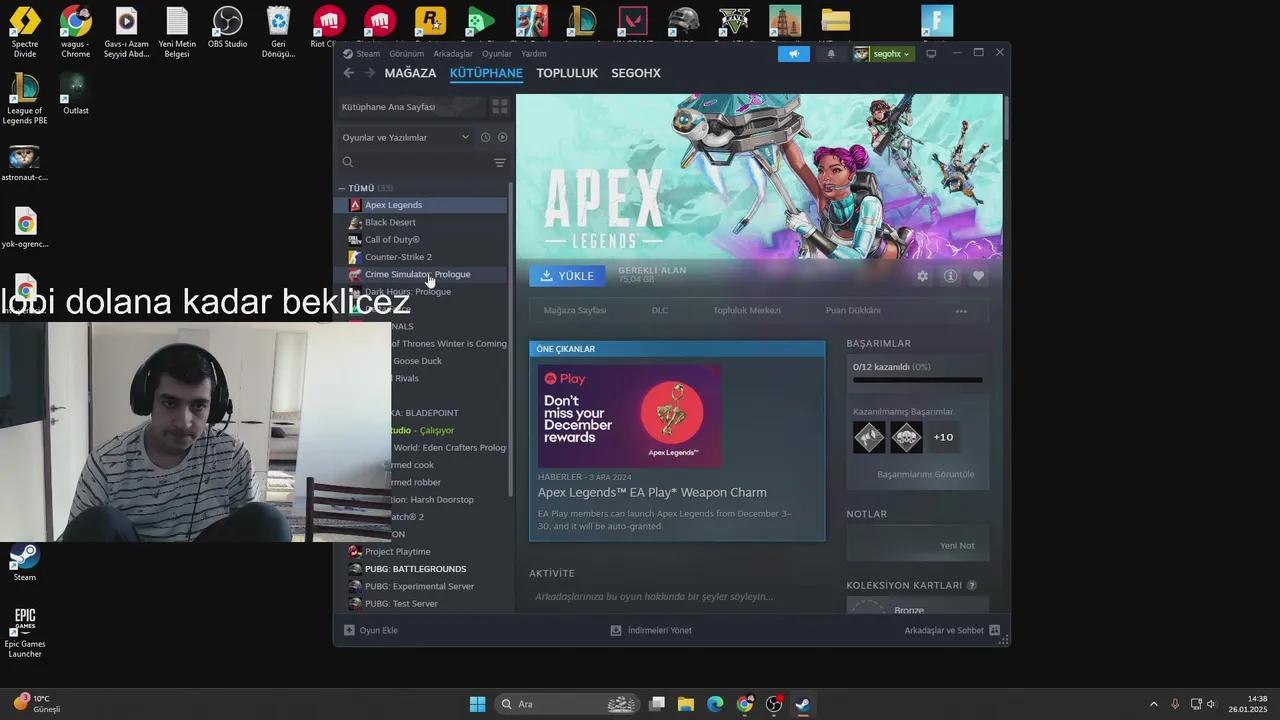The width and height of the screenshot is (1280, 720).
Task: Select Counter-Strike 2 in the game list
Action: pyautogui.click(x=398, y=257)
